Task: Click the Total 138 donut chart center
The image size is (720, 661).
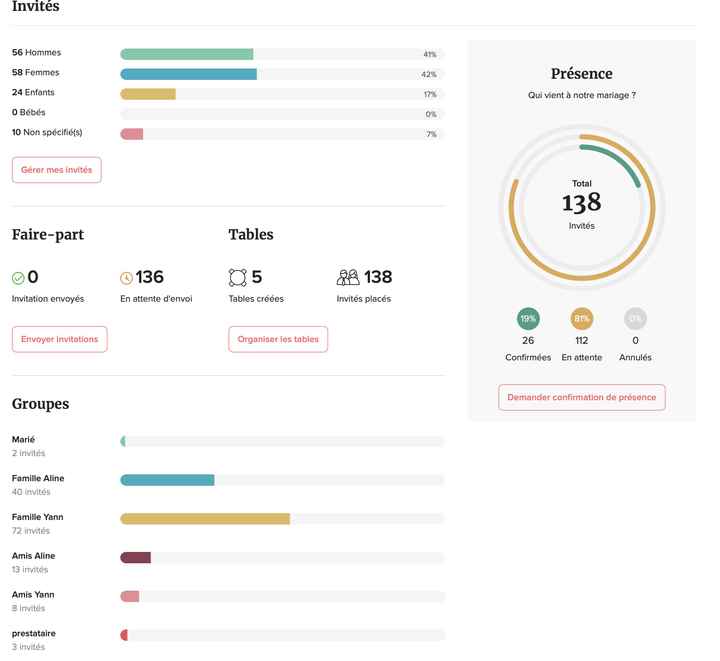Action: (x=581, y=202)
